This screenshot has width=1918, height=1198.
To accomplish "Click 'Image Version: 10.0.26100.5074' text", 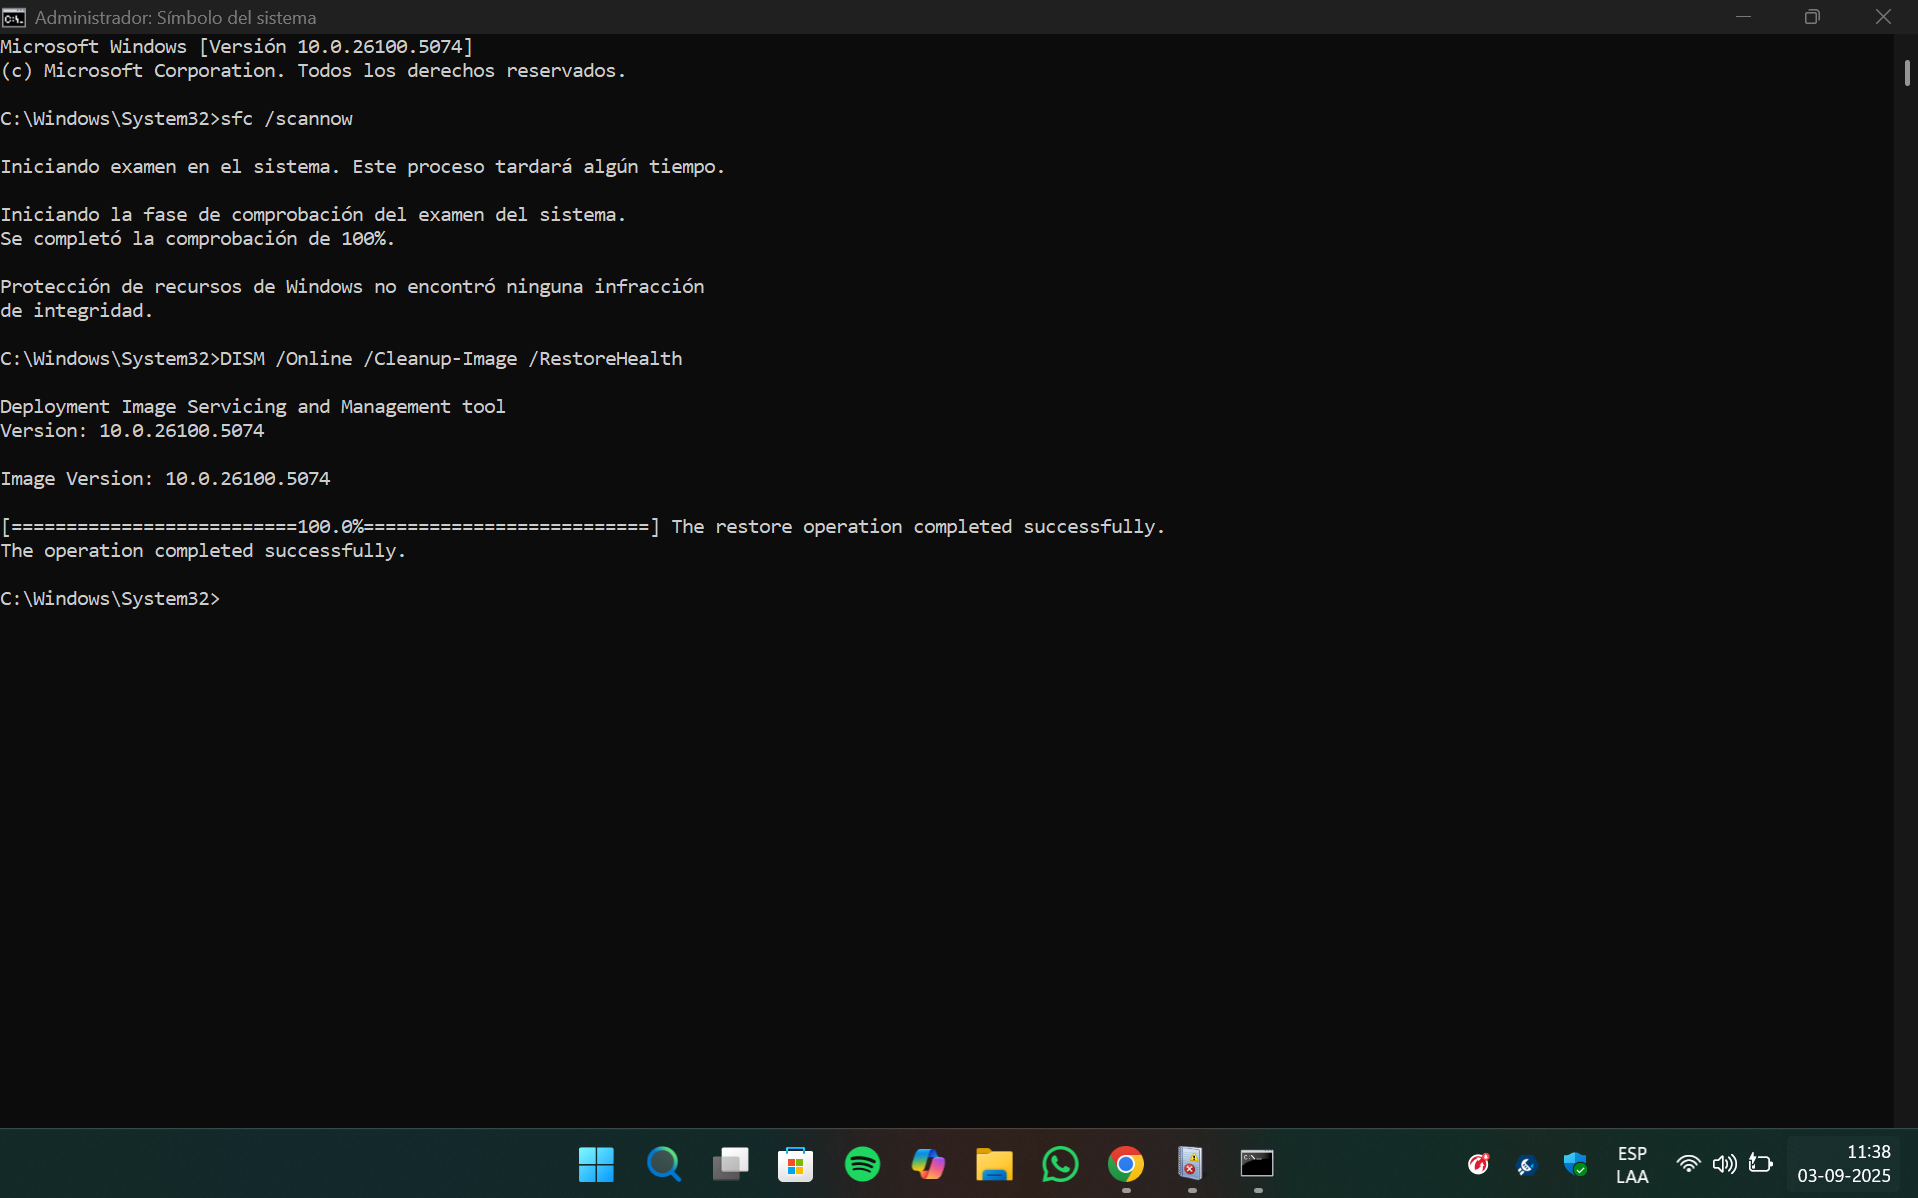I will click(x=165, y=479).
